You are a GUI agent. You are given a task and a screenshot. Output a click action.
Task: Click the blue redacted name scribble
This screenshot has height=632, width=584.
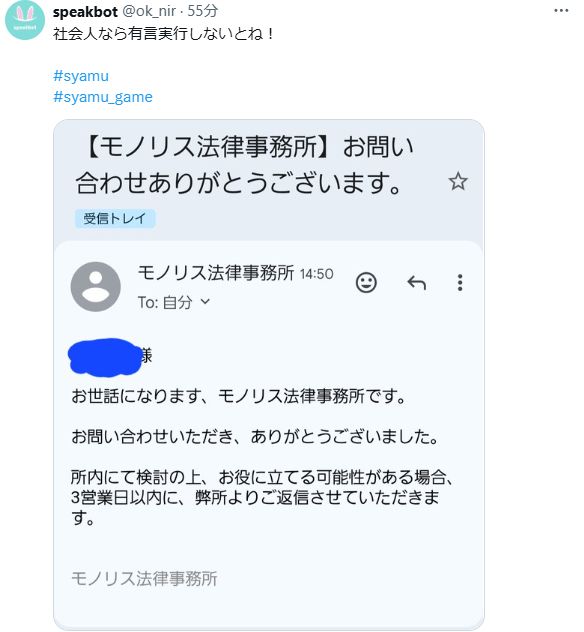104,357
